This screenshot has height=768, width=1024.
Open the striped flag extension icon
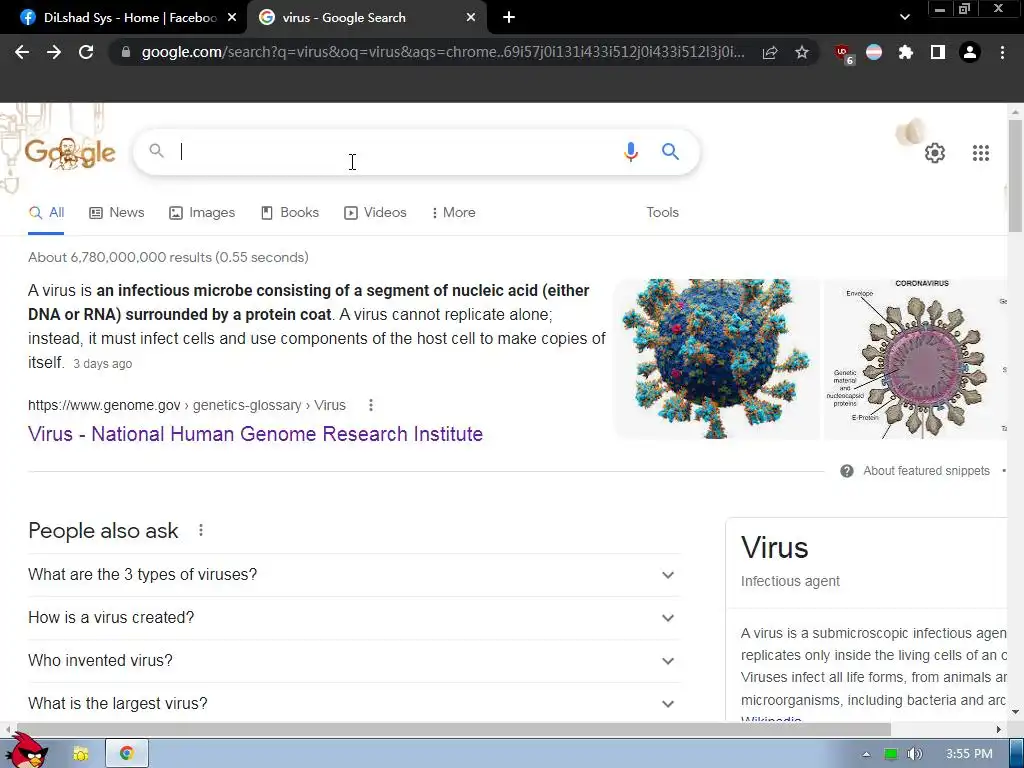[874, 52]
